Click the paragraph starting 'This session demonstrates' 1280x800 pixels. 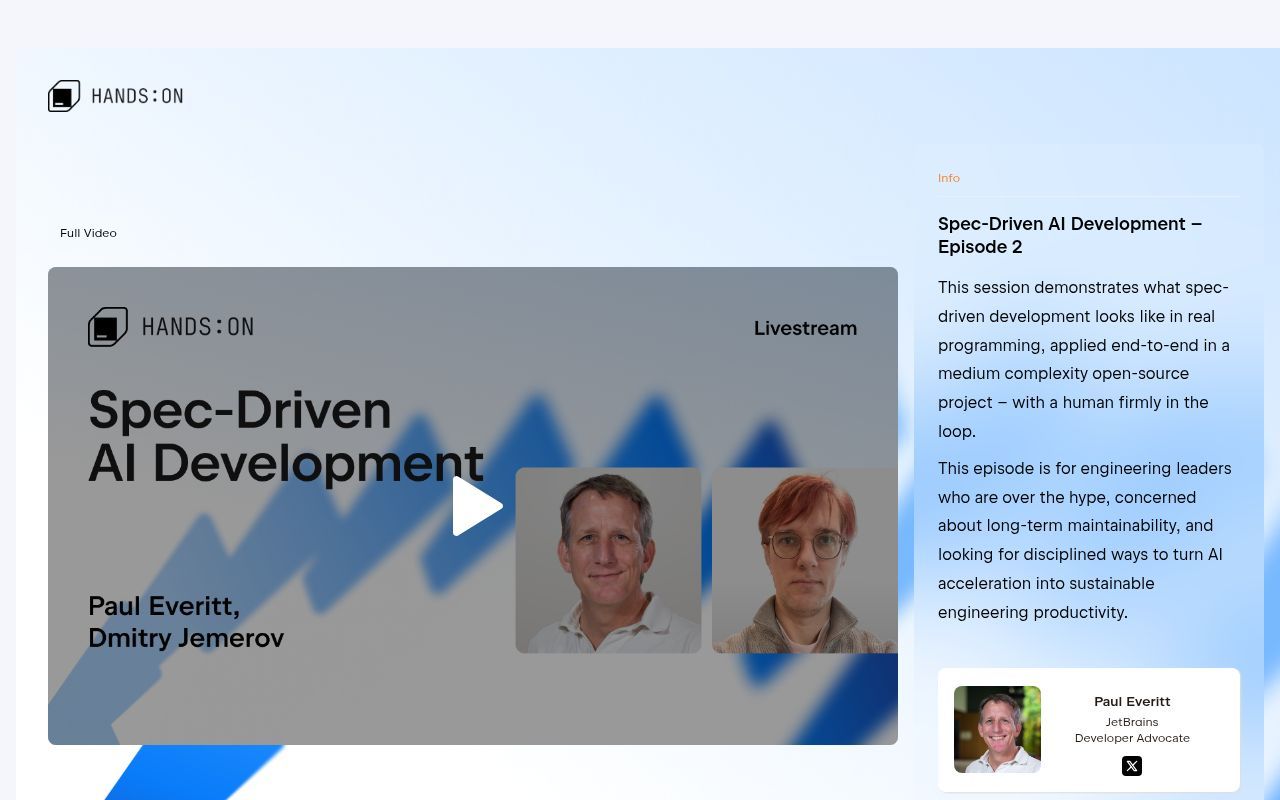pyautogui.click(x=1085, y=359)
